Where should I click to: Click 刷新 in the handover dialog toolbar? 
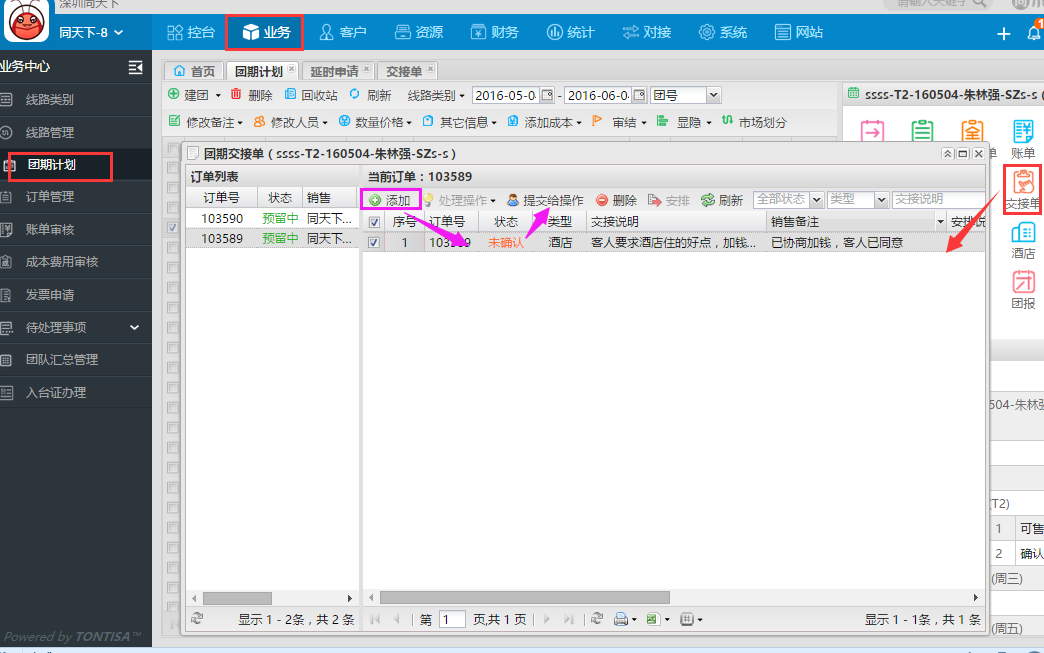[722, 200]
